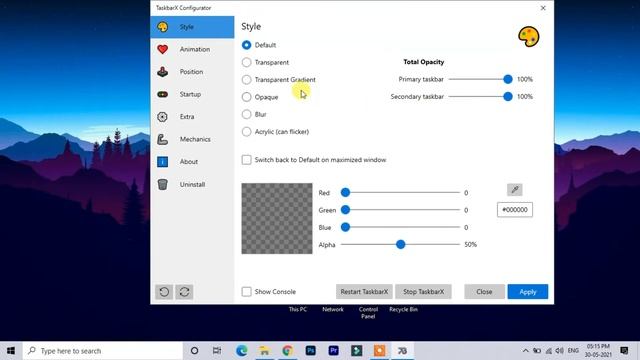Select the Uninstall section
The height and width of the screenshot is (360, 640).
coord(192,184)
